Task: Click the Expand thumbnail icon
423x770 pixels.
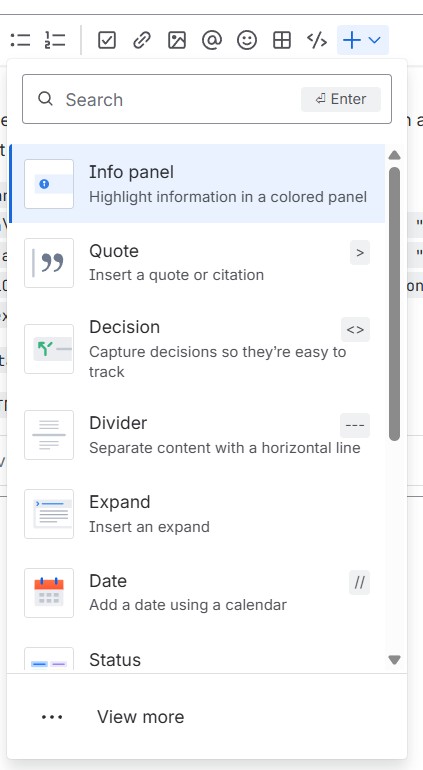Action: tap(49, 514)
